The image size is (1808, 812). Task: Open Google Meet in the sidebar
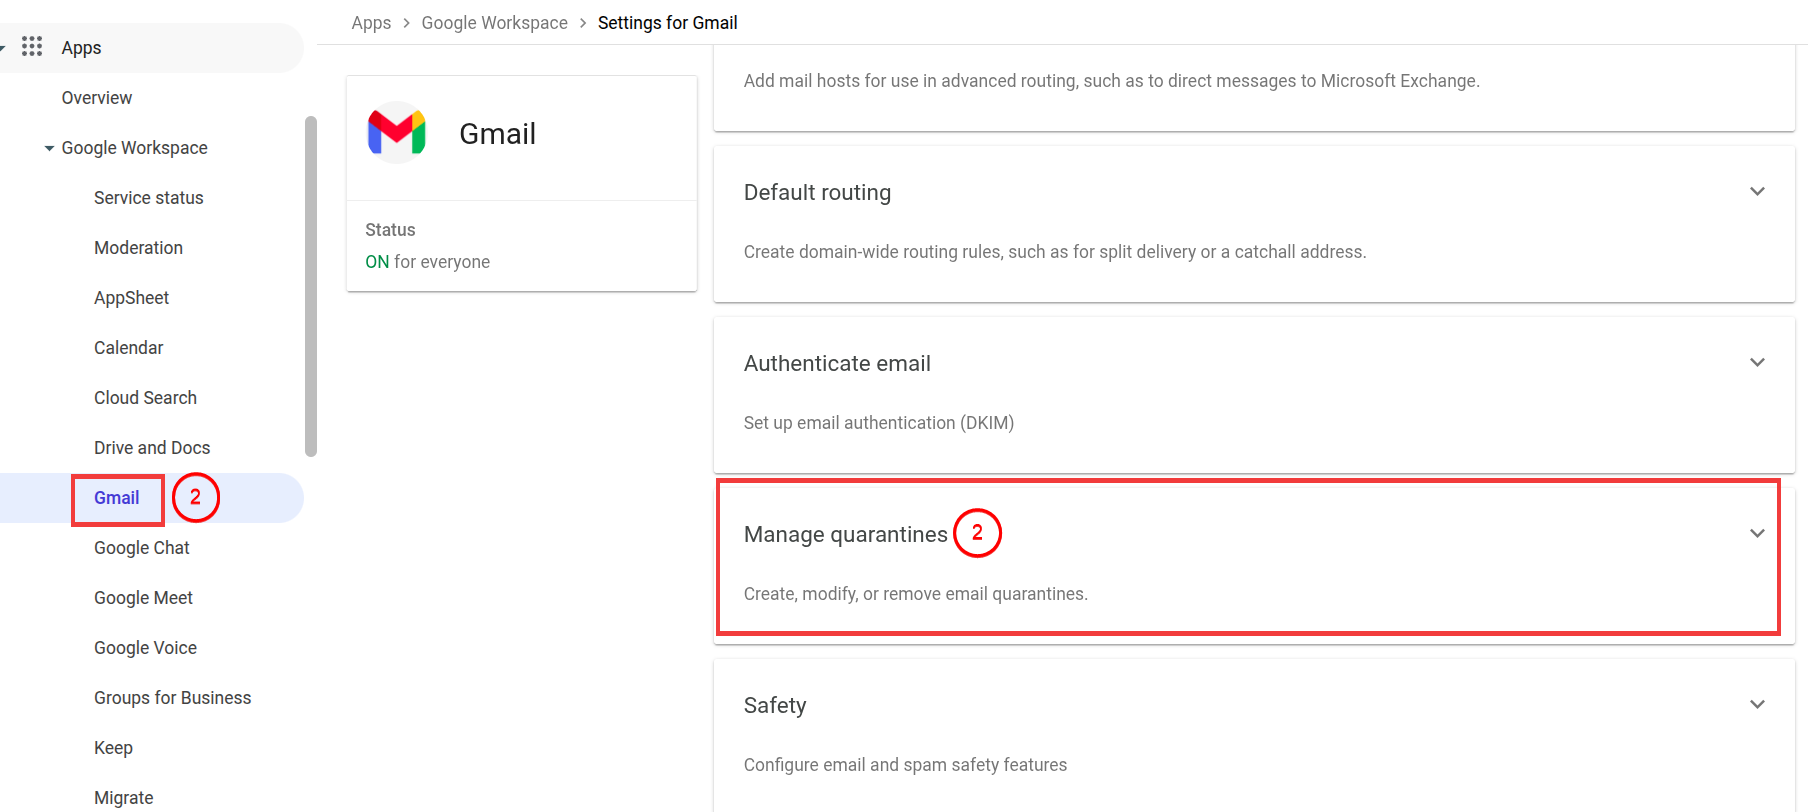143,598
